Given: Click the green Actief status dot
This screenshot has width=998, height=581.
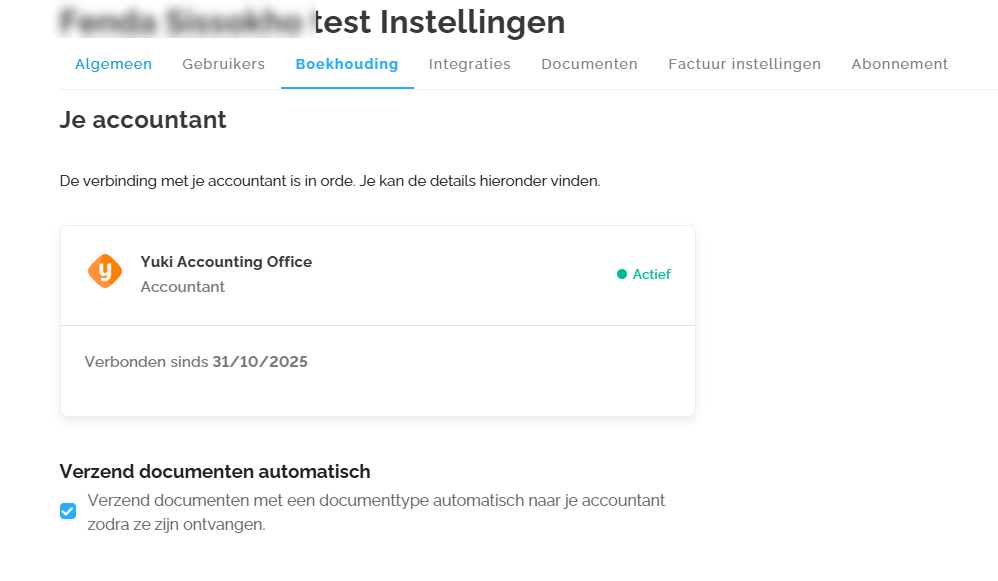Looking at the screenshot, I should coord(622,274).
